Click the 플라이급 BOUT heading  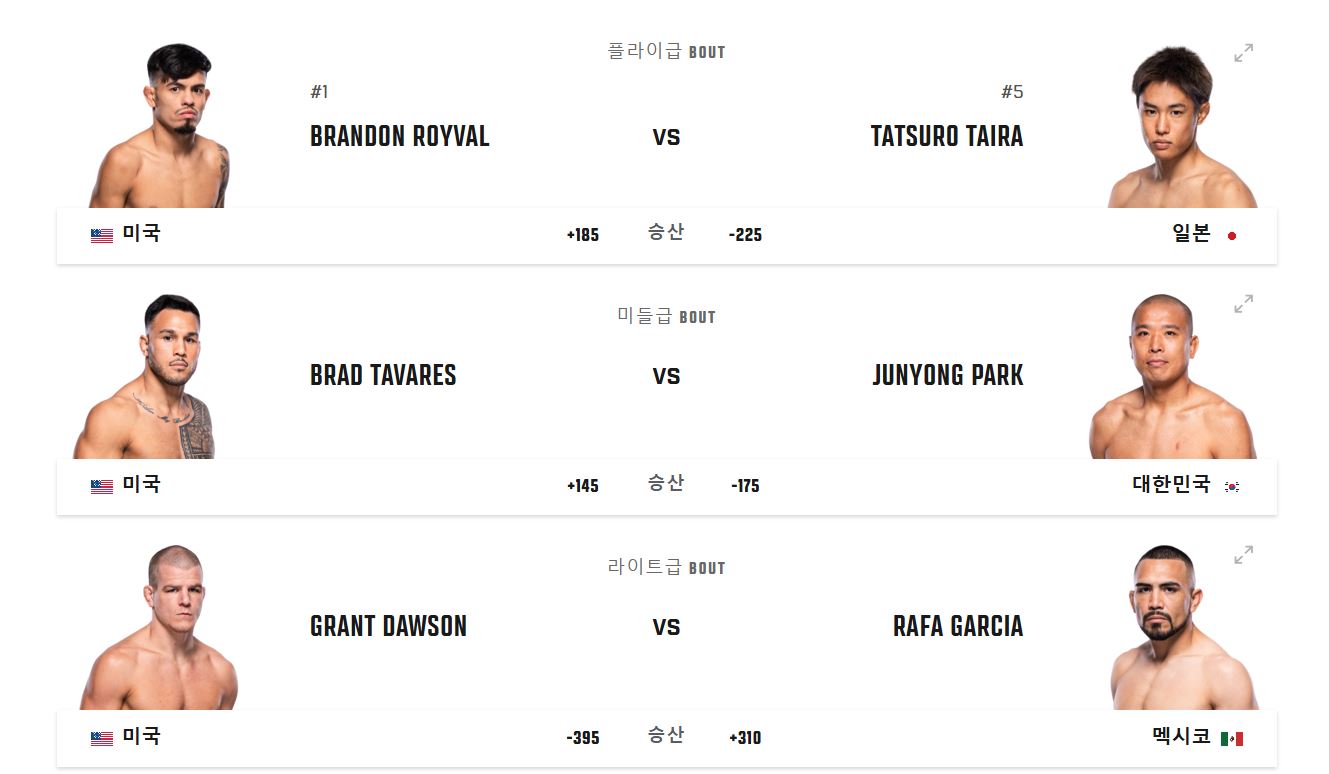pyautogui.click(x=667, y=51)
